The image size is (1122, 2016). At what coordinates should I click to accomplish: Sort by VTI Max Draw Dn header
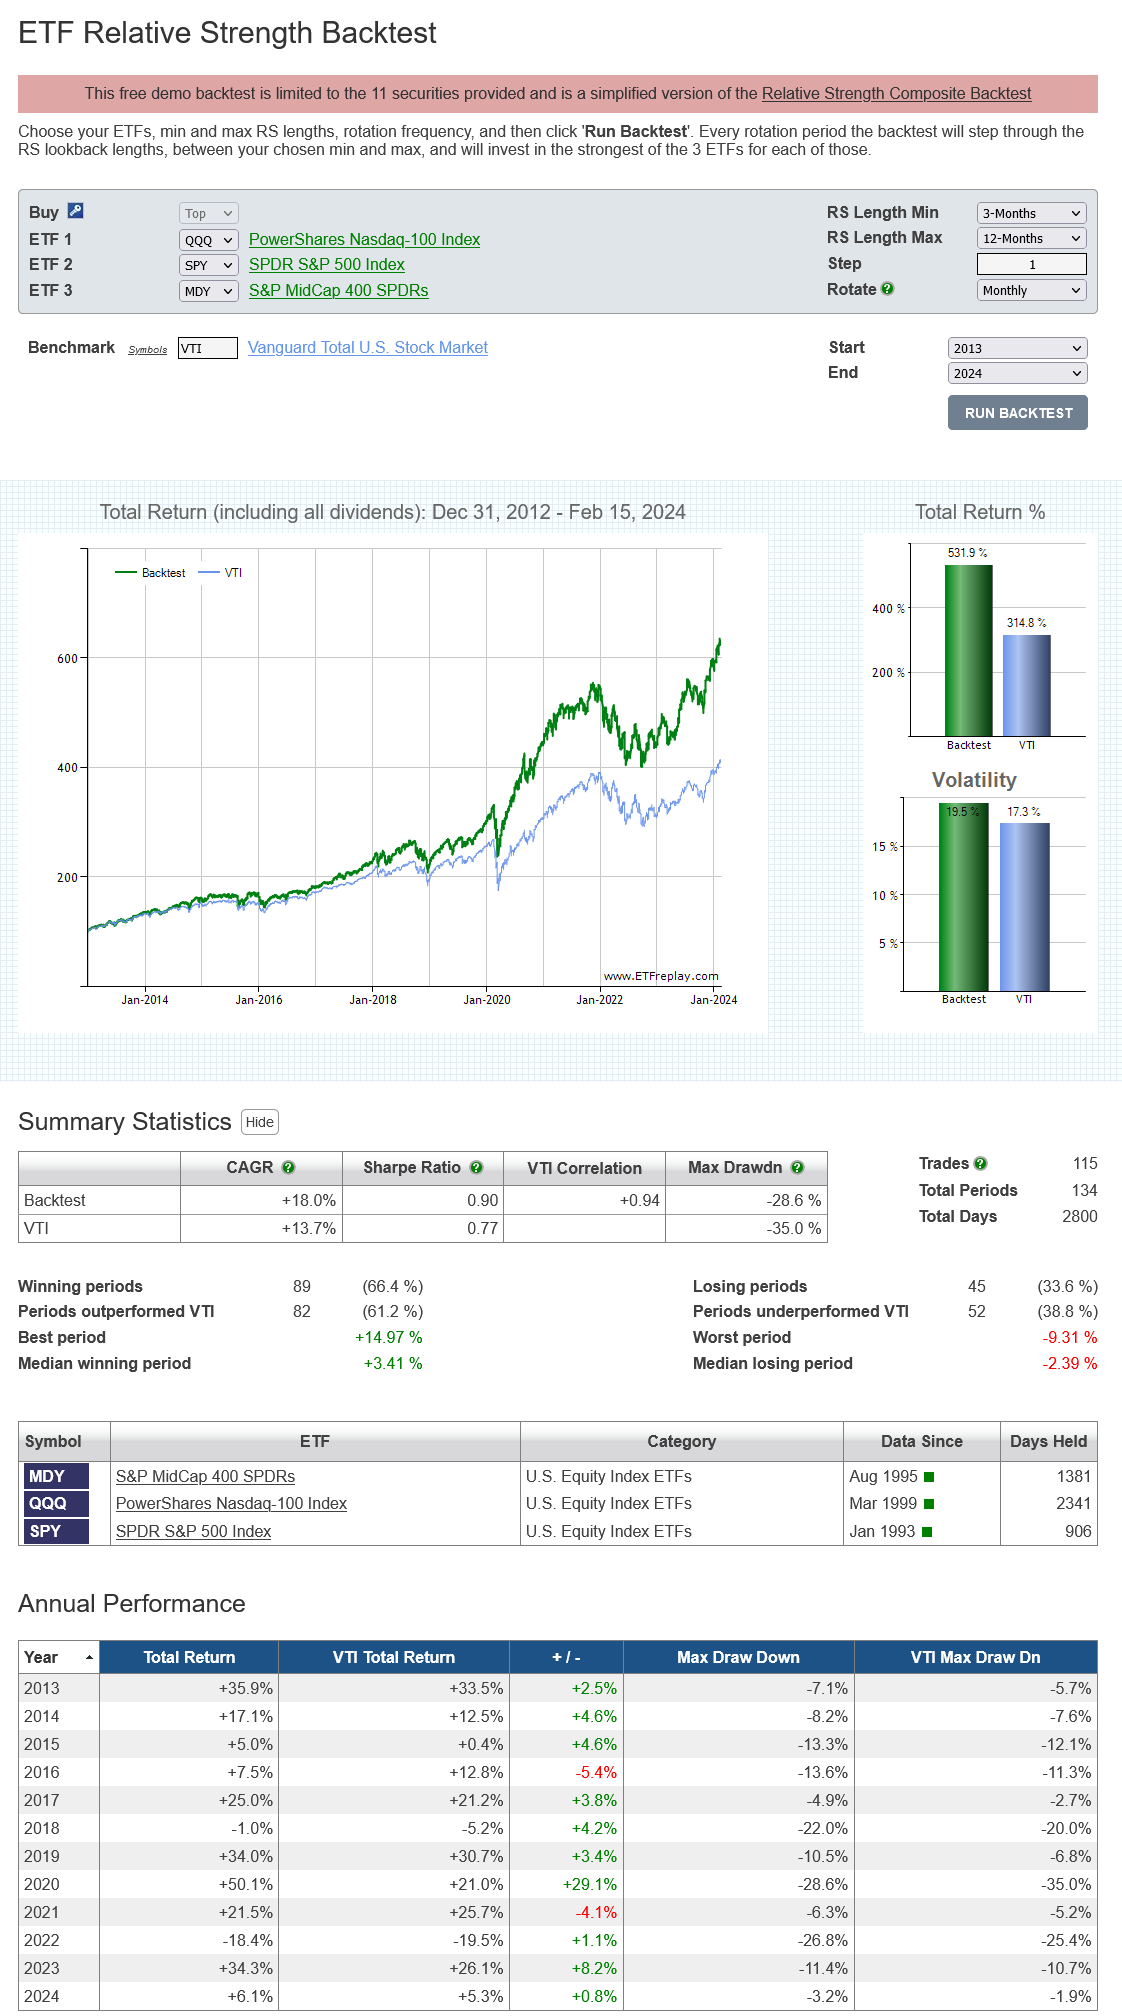tap(975, 1658)
